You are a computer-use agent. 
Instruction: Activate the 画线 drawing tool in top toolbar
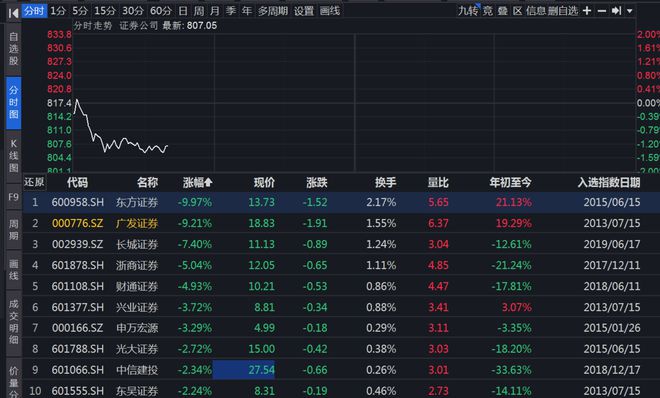coord(330,11)
